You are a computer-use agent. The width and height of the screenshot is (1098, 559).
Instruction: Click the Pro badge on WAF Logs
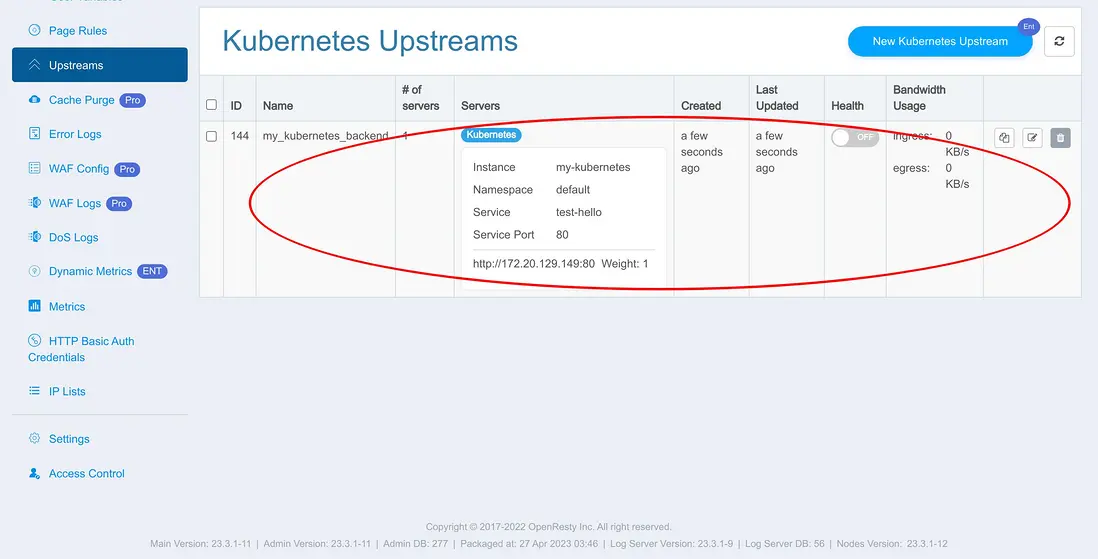119,203
